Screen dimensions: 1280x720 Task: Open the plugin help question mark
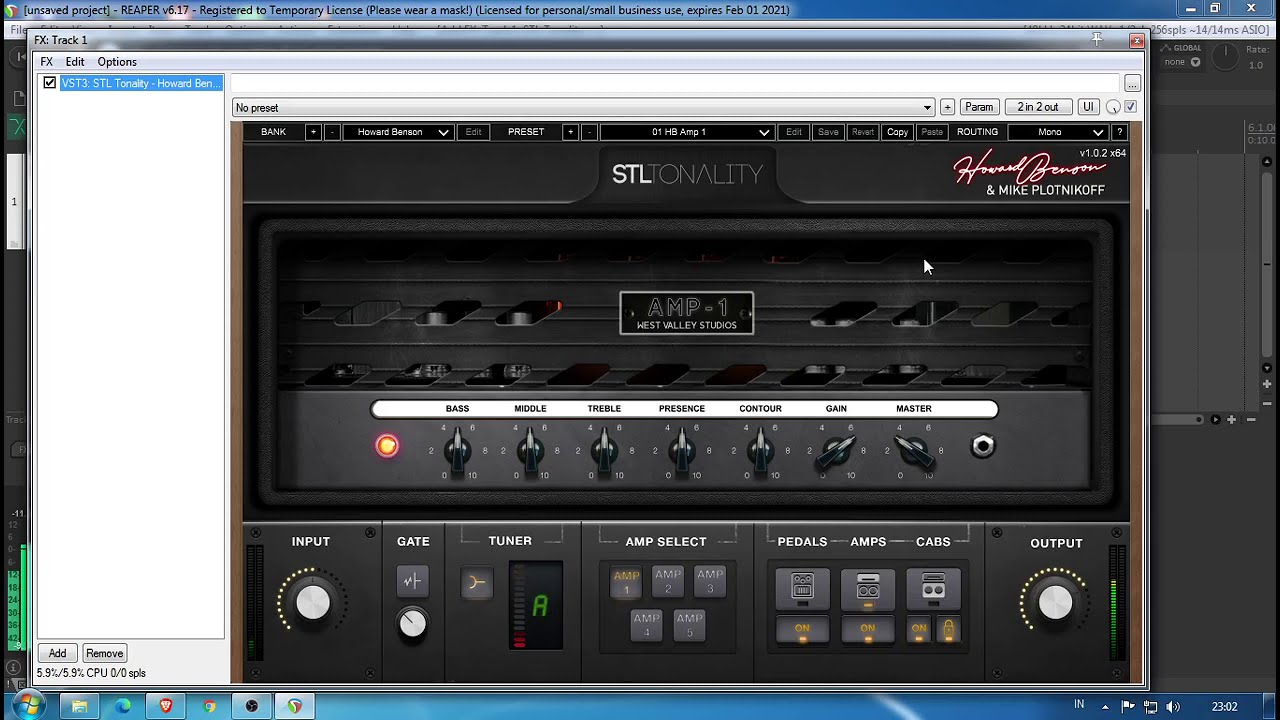pos(1119,132)
